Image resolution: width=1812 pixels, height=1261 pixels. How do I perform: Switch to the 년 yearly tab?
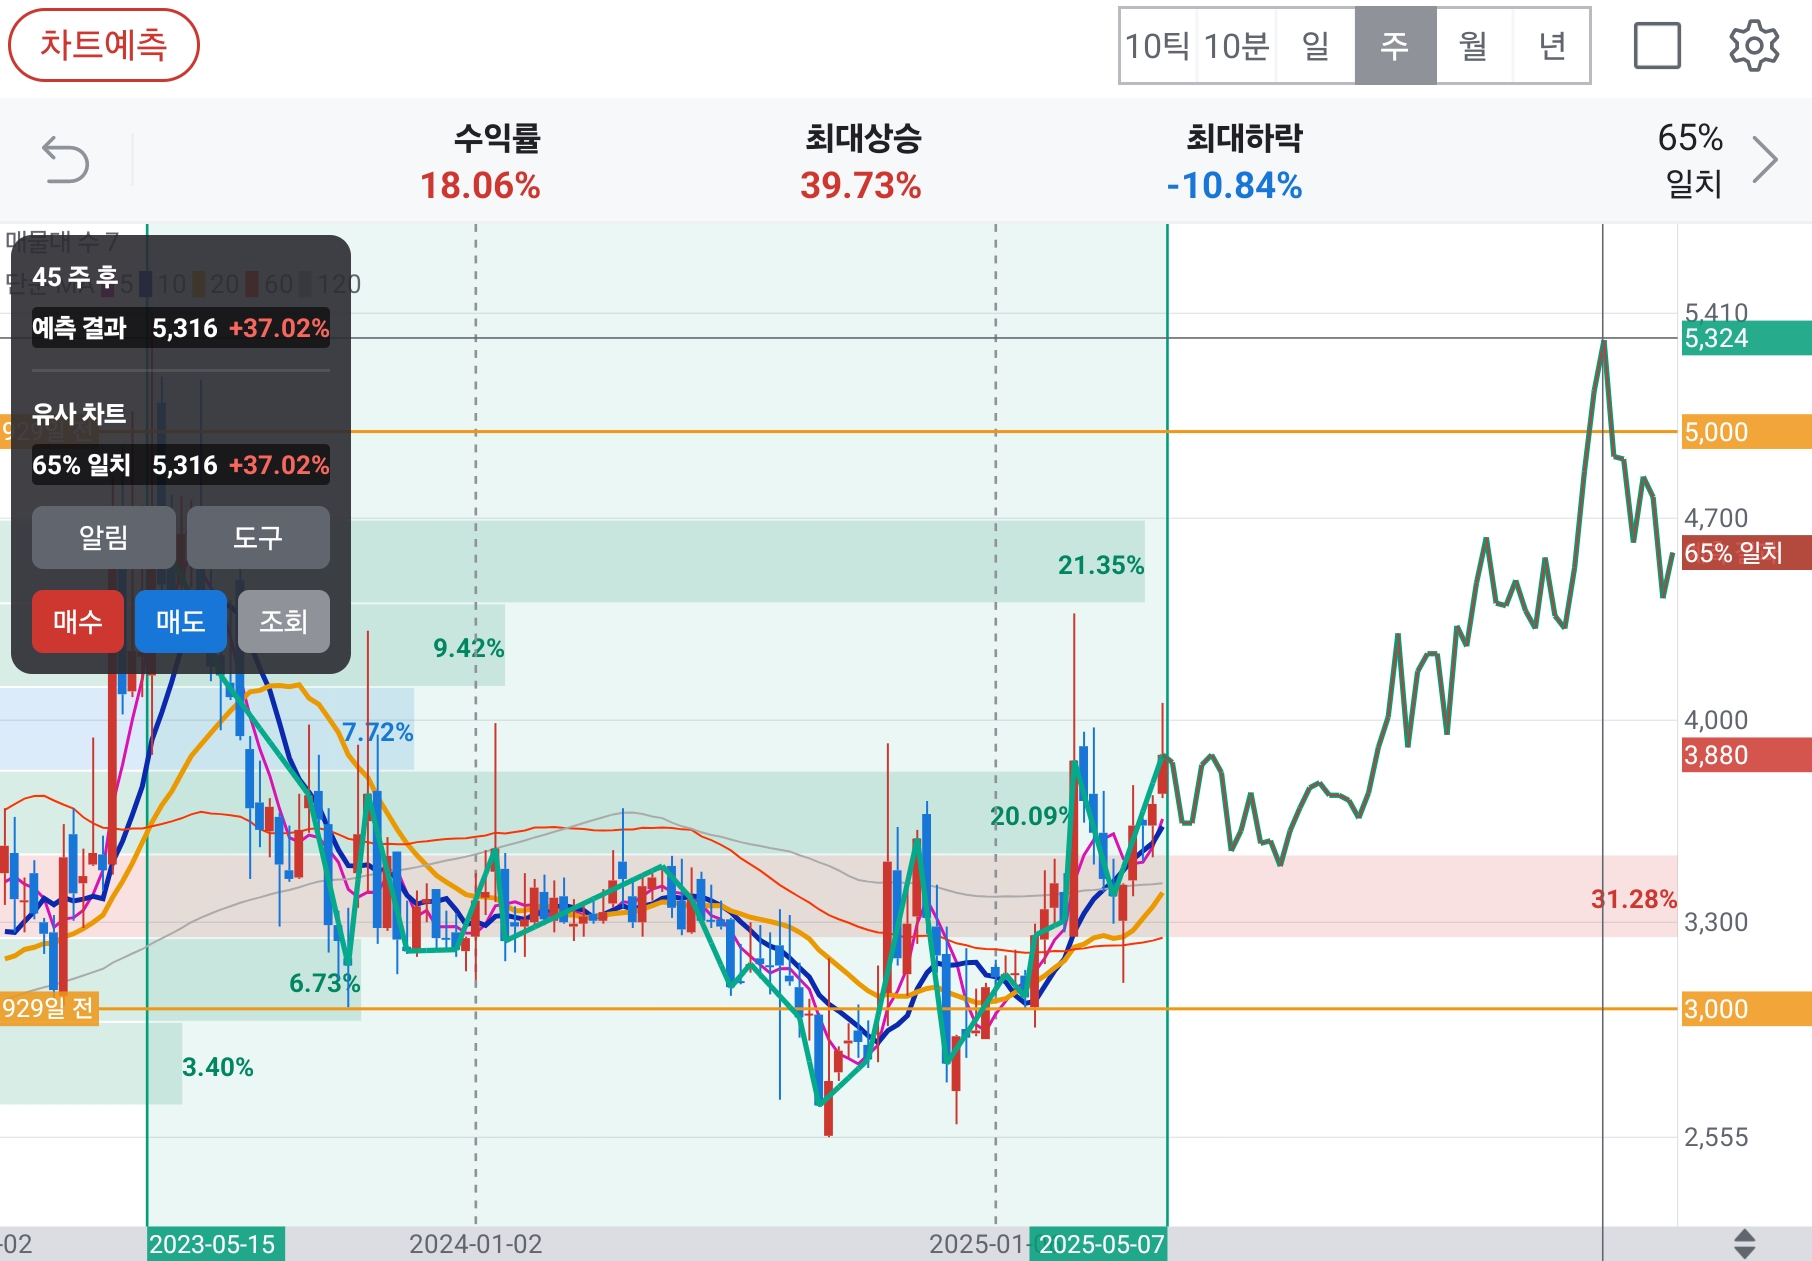[1552, 46]
